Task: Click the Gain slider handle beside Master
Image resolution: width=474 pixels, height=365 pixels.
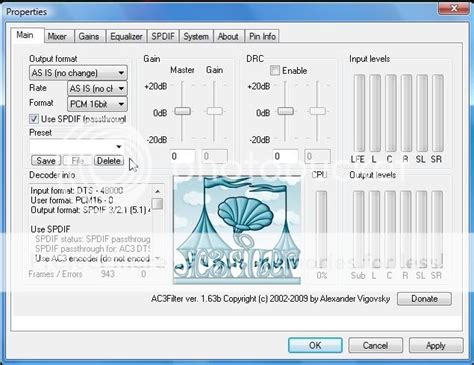Action: pos(214,111)
